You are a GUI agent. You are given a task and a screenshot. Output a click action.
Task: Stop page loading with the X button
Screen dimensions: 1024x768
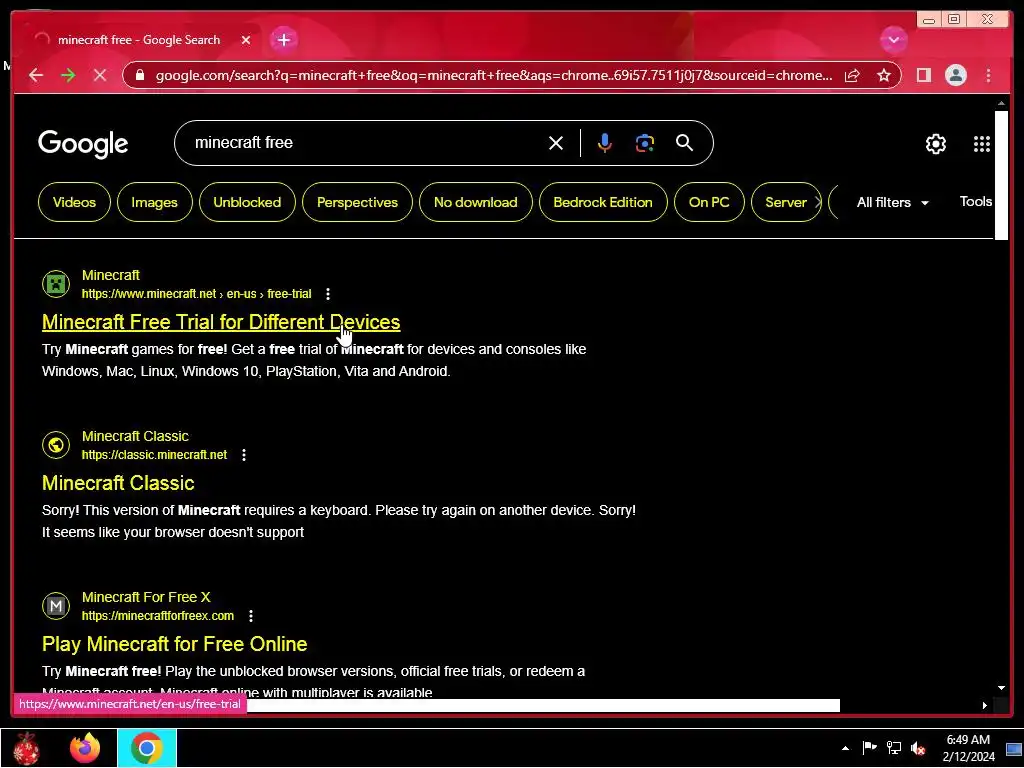100,75
